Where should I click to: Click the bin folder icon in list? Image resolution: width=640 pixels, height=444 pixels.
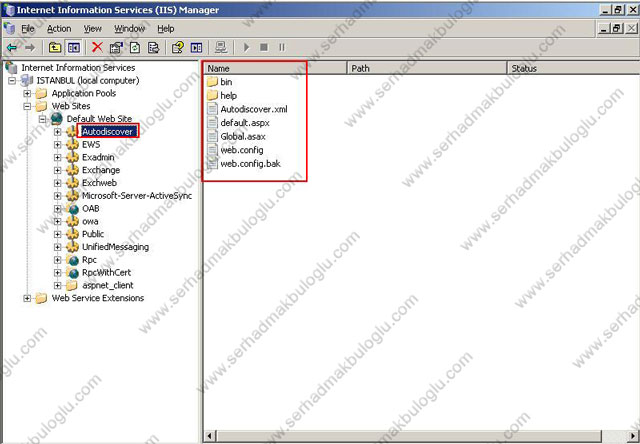(x=212, y=82)
